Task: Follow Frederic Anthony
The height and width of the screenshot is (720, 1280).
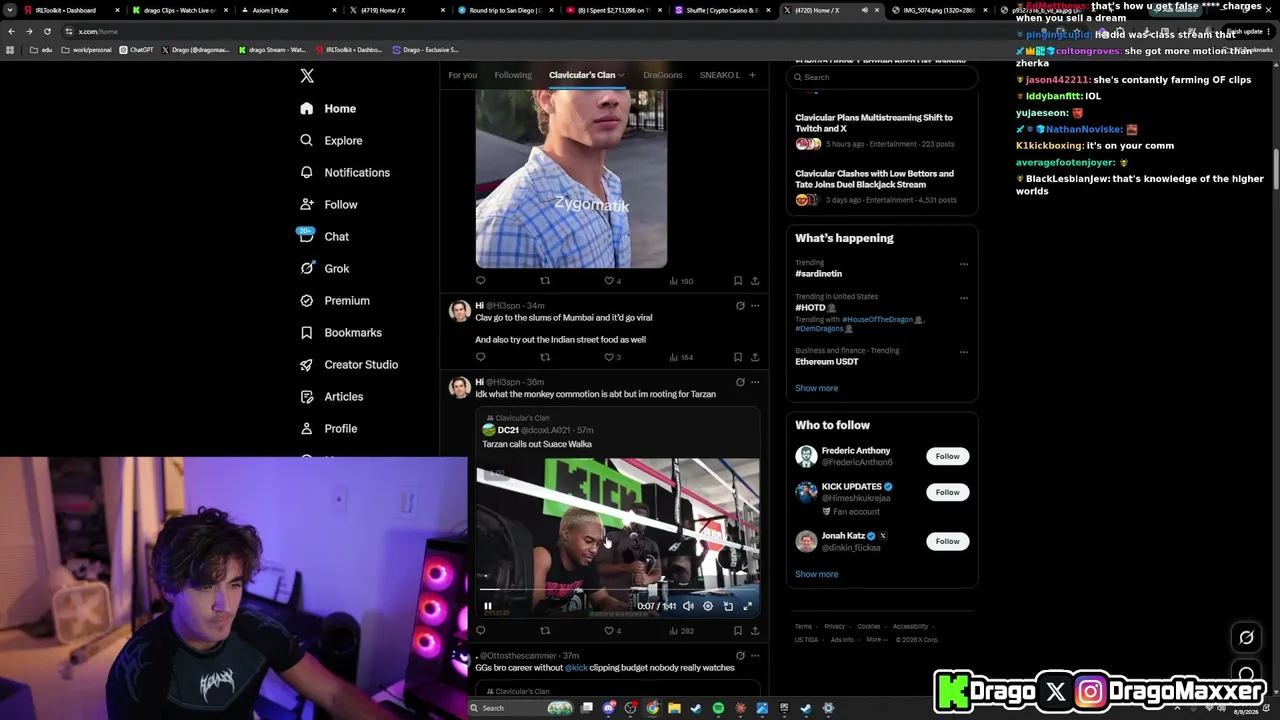Action: tap(947, 456)
